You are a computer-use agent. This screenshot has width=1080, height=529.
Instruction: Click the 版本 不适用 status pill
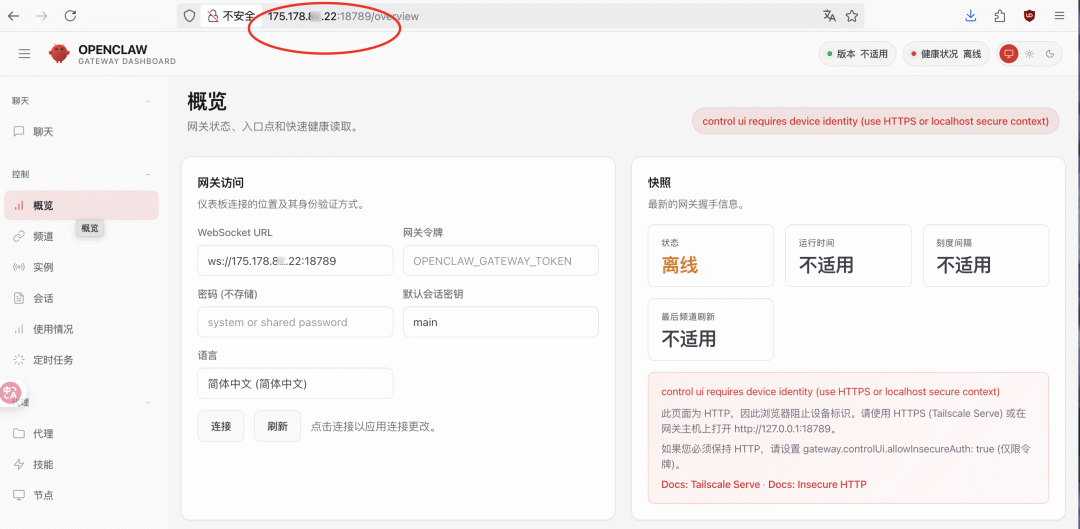[858, 54]
